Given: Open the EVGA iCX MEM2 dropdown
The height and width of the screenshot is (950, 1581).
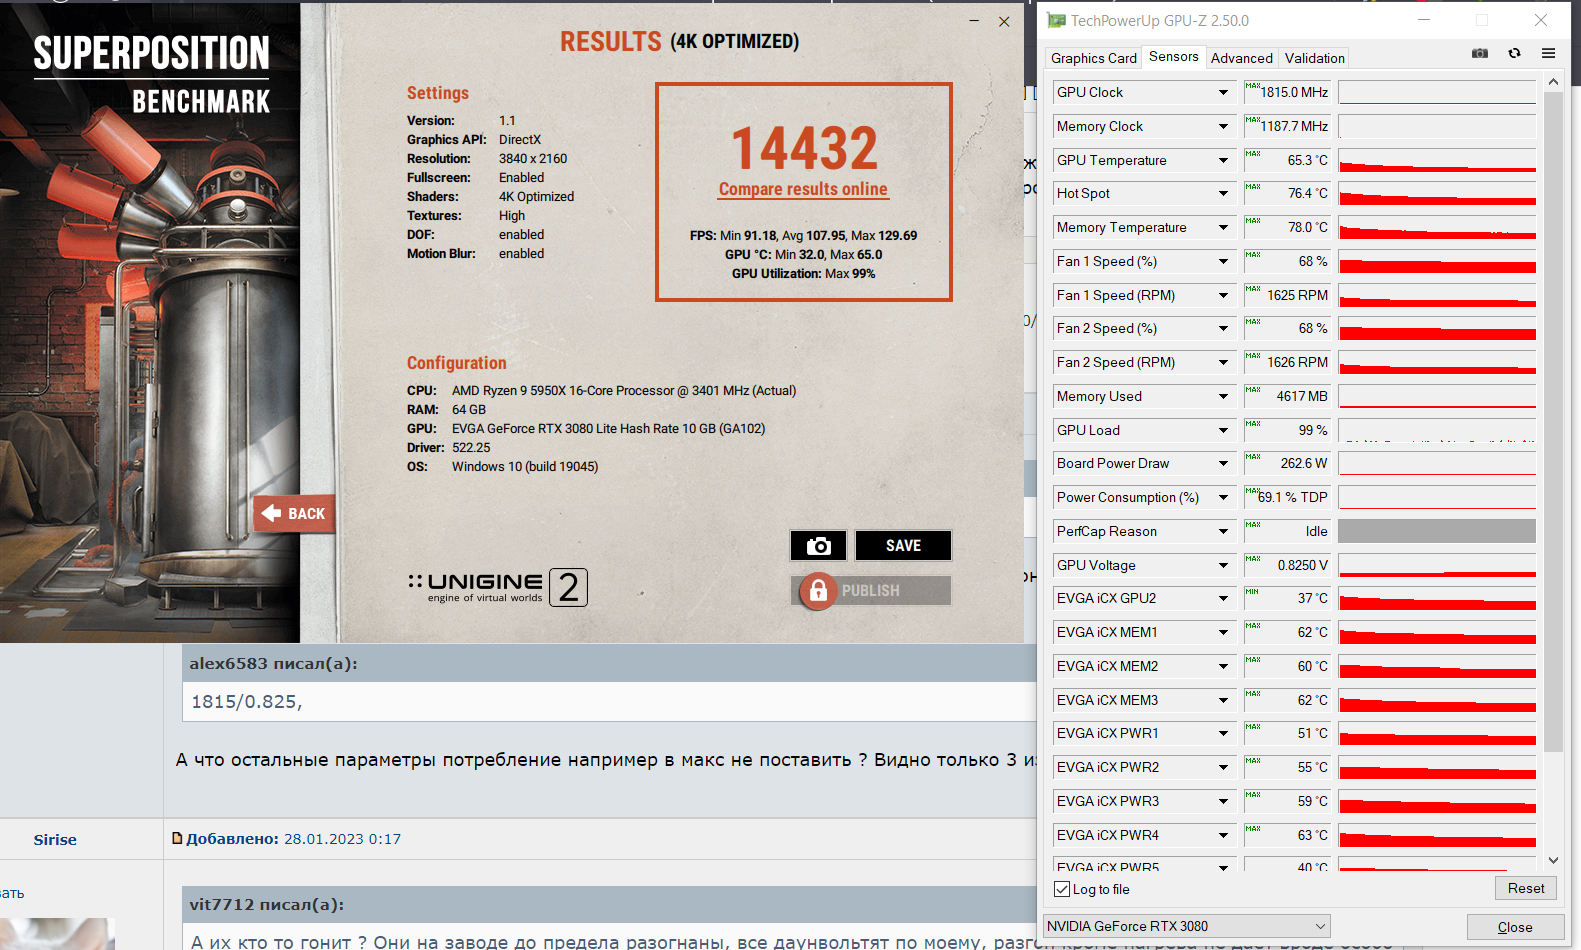Looking at the screenshot, I should pos(1223,666).
